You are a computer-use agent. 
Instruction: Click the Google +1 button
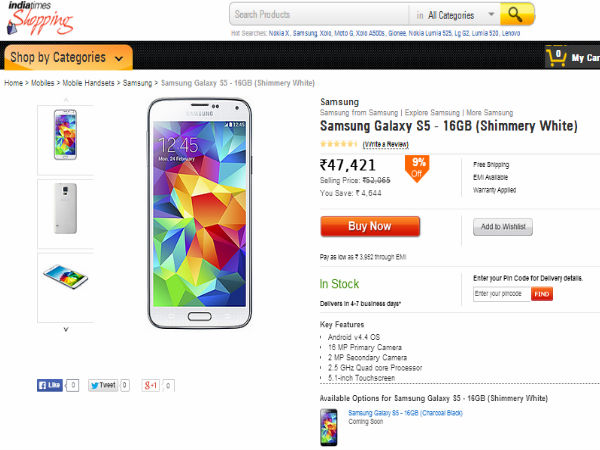(151, 385)
